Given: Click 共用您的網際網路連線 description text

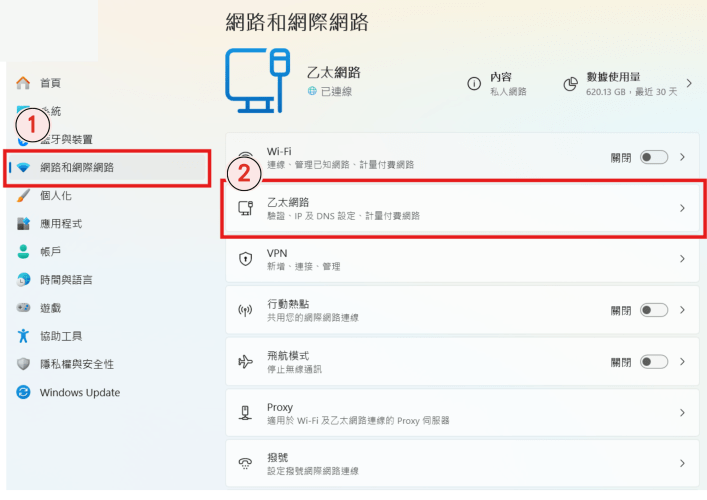Looking at the screenshot, I should (x=313, y=318).
